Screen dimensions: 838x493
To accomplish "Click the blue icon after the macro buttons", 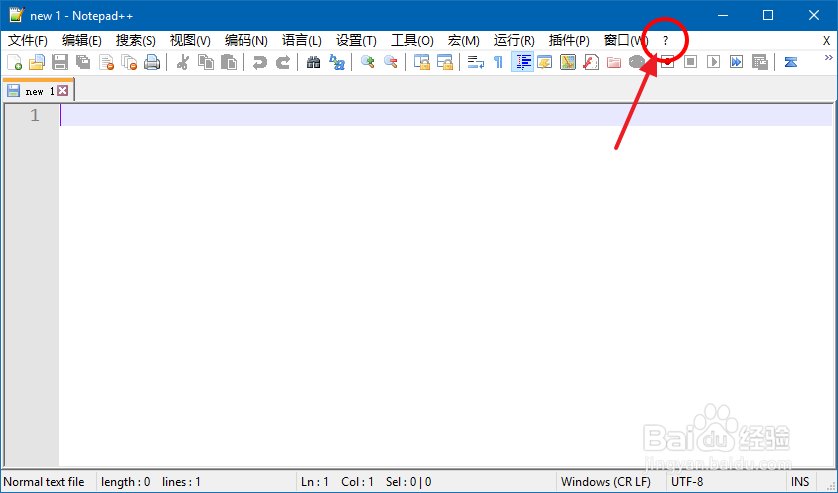I will 790,63.
